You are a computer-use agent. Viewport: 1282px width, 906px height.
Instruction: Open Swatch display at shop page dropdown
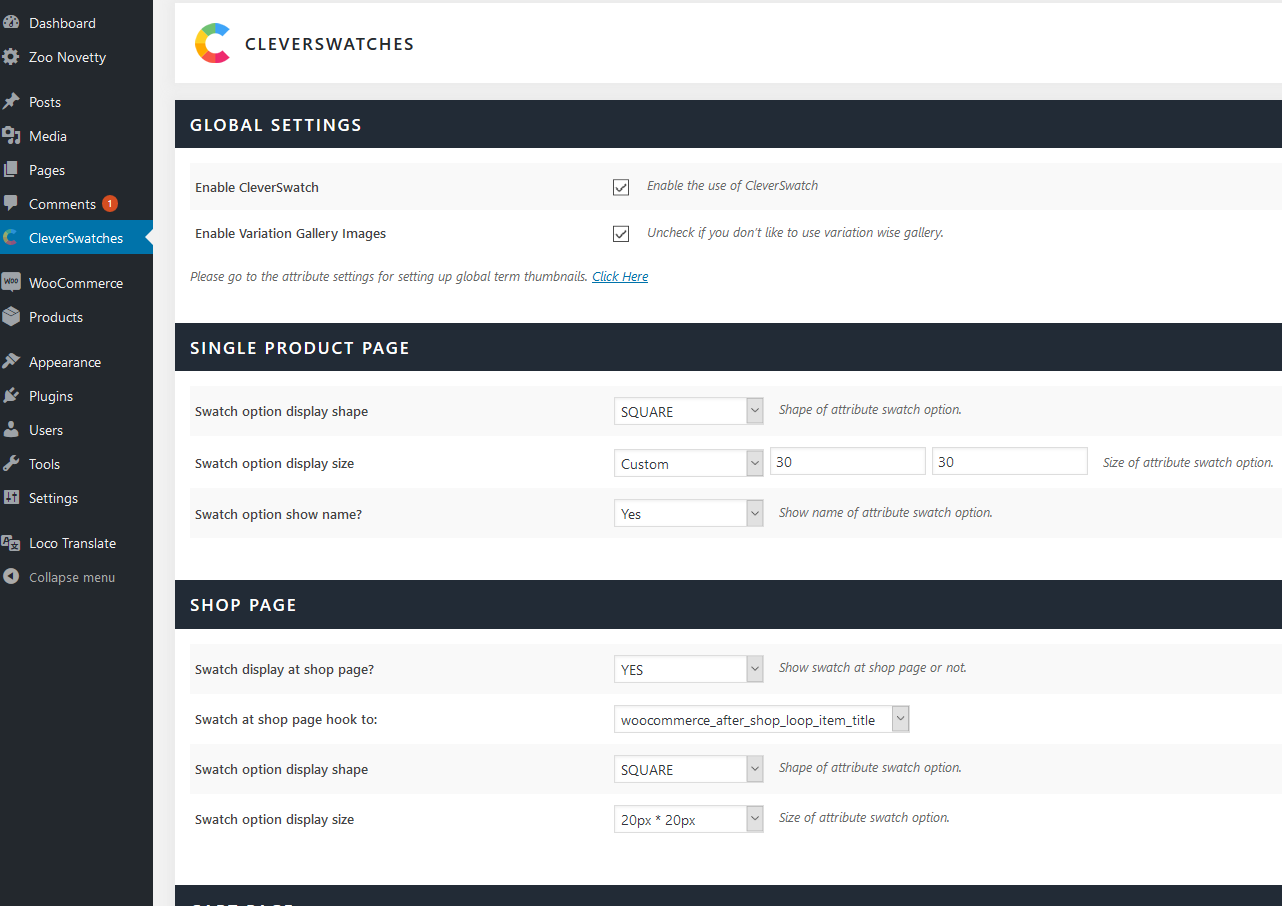689,669
